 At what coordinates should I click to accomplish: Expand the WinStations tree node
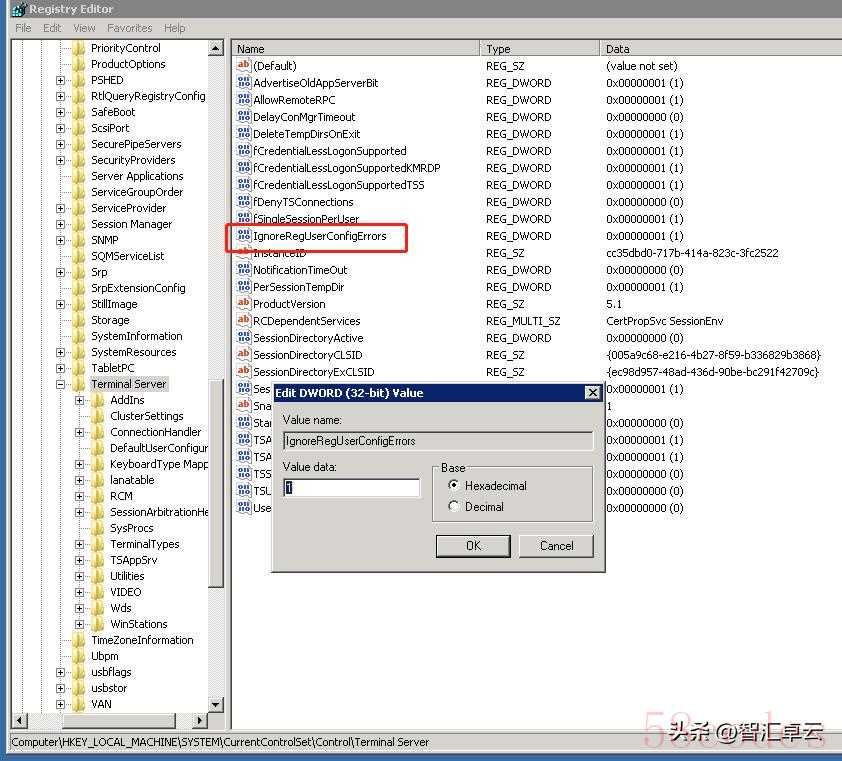click(x=80, y=624)
